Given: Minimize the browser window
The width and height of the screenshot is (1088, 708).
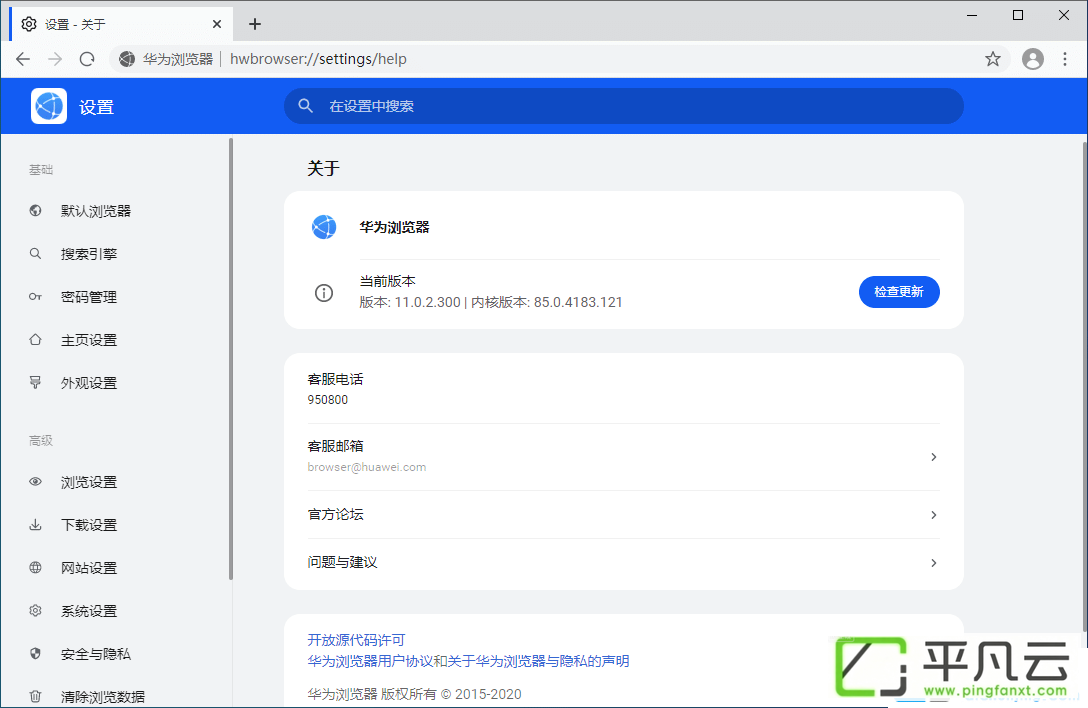Looking at the screenshot, I should [972, 15].
